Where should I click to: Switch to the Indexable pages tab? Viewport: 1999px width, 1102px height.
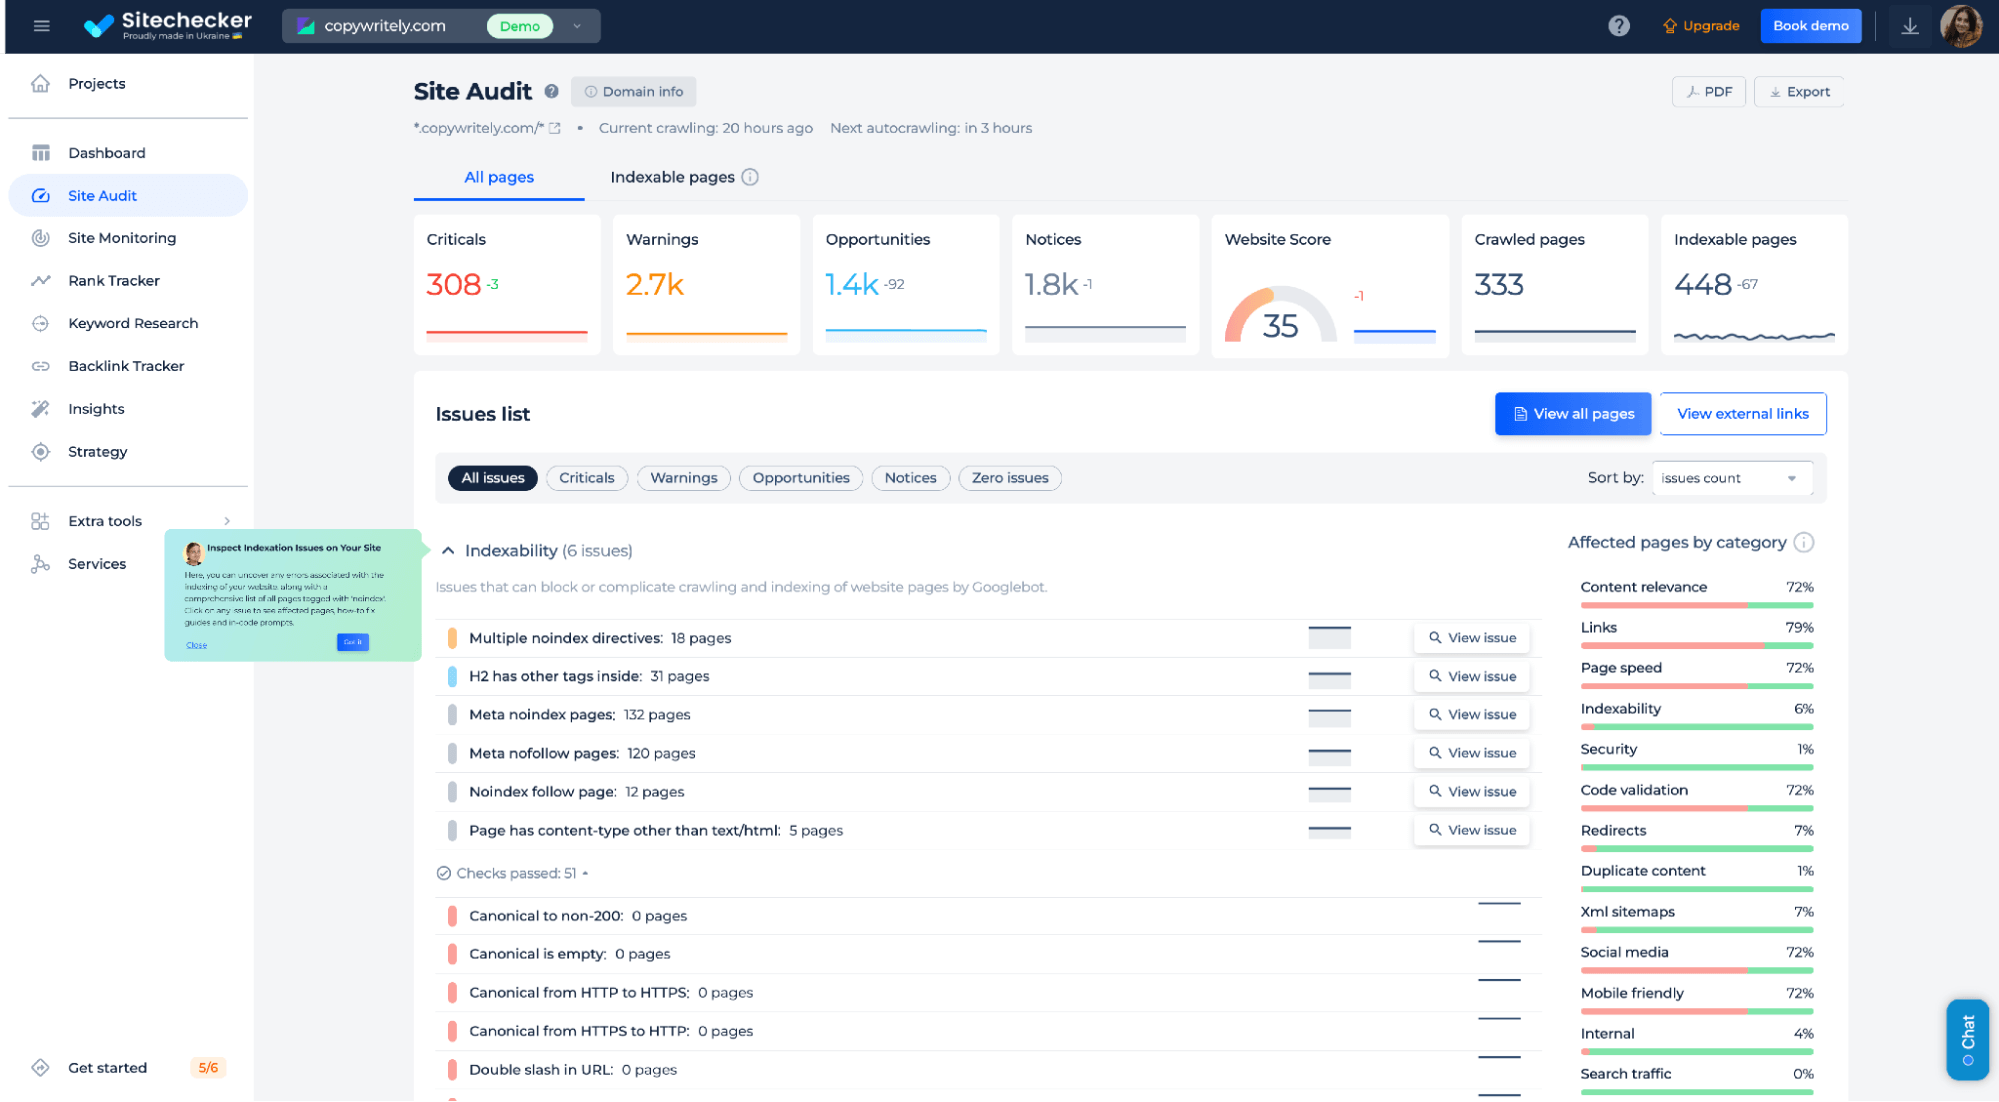pyautogui.click(x=671, y=177)
